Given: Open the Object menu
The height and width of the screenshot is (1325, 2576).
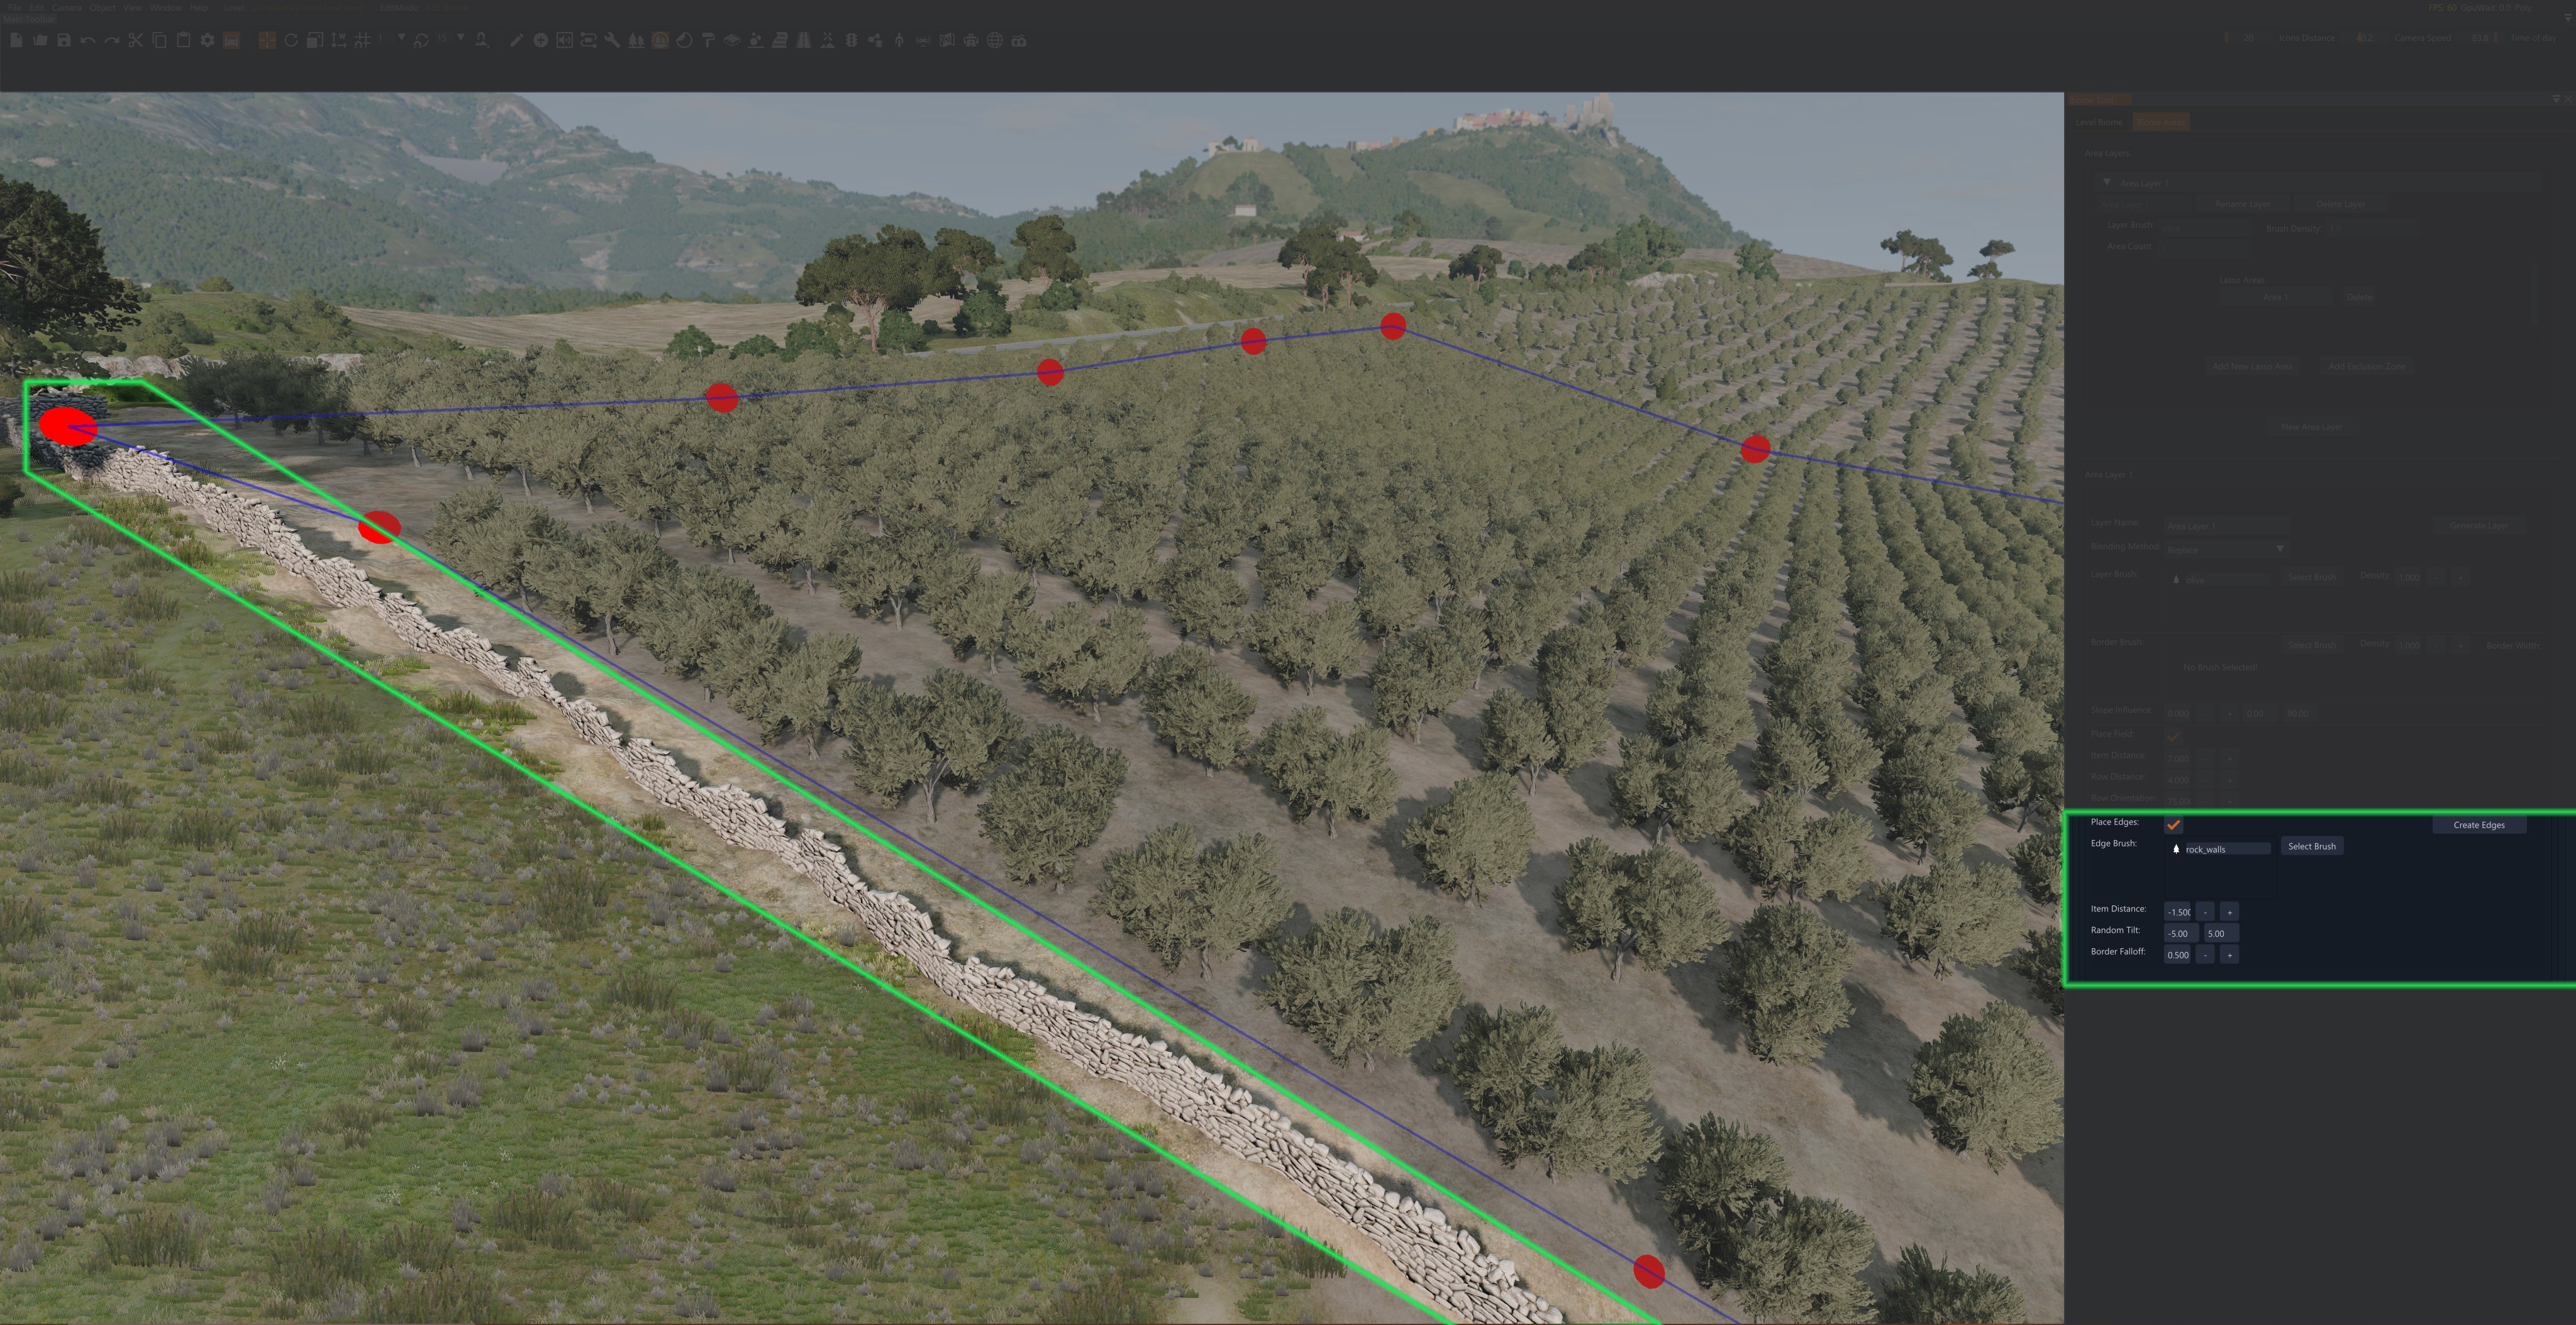Looking at the screenshot, I should tap(102, 7).
